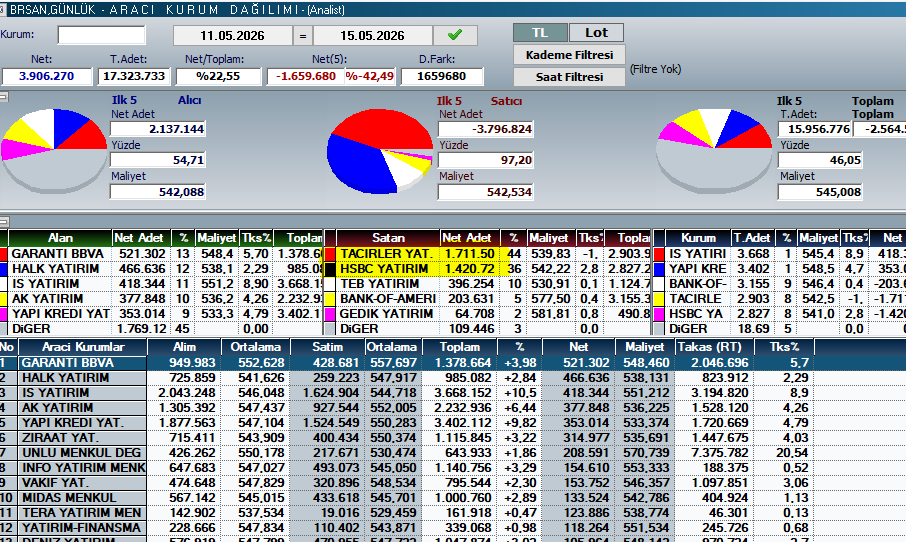The image size is (906, 542).
Task: Sort main table by Alim column
Action: (184, 347)
